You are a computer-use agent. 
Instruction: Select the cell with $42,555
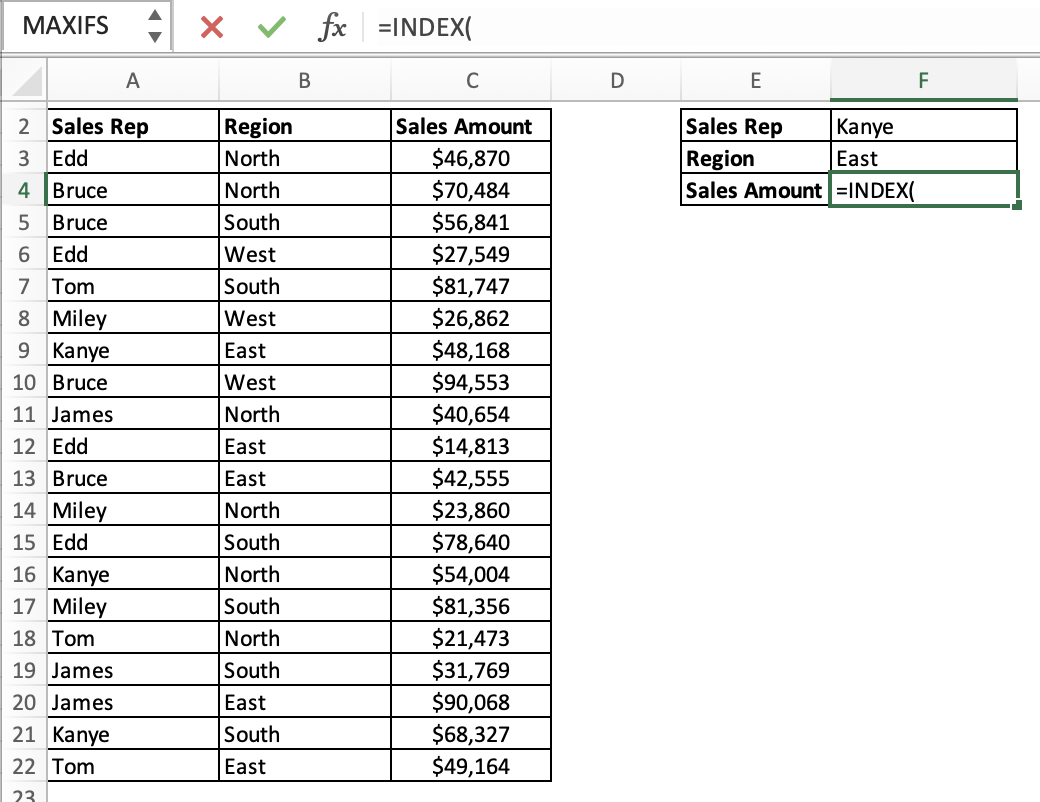(x=471, y=478)
